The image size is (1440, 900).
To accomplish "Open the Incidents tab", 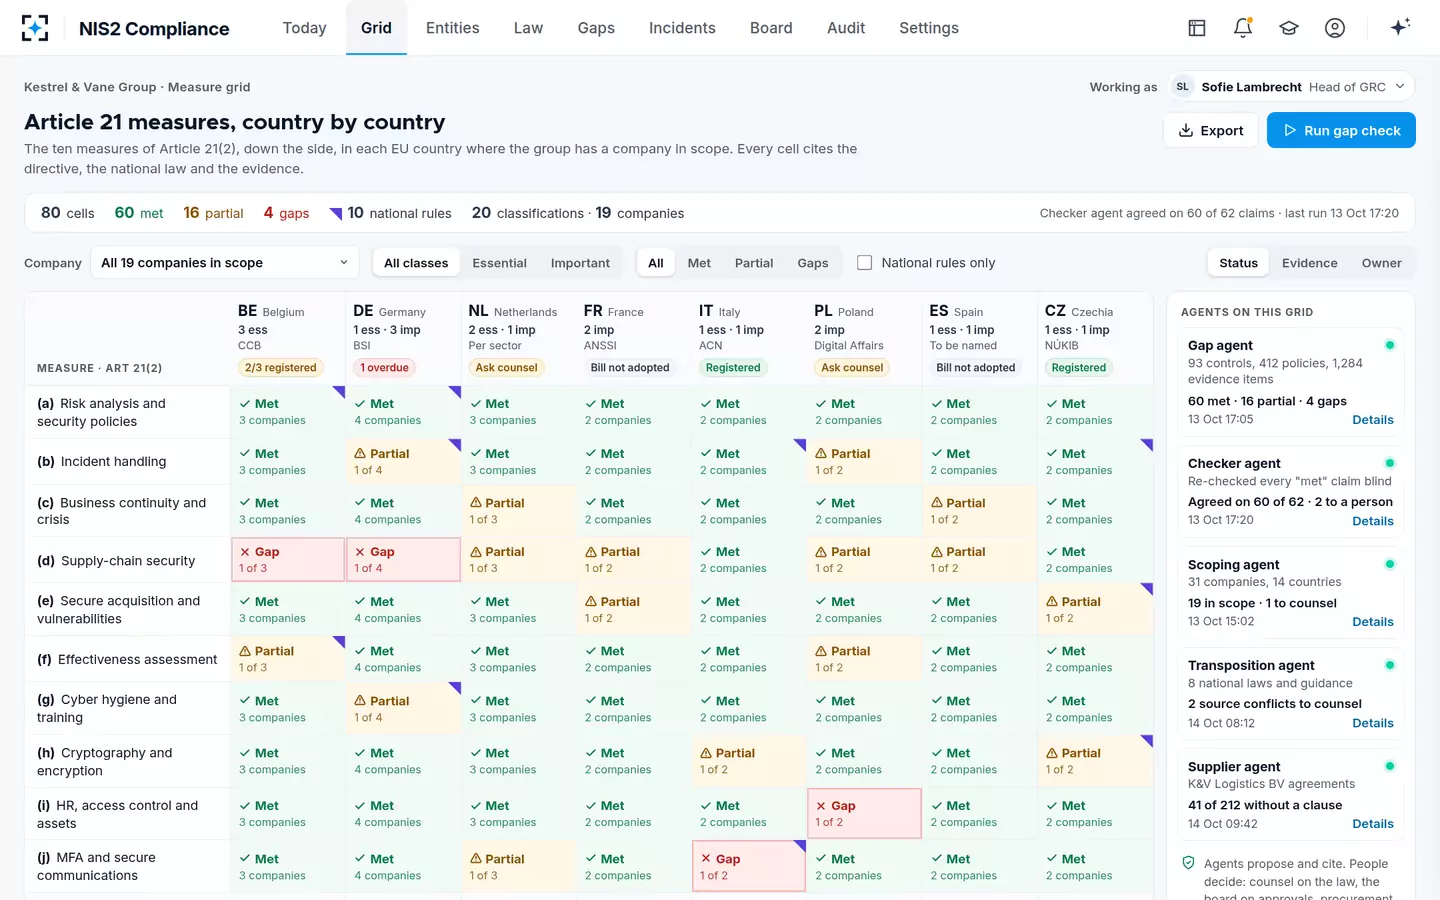I will [x=682, y=28].
